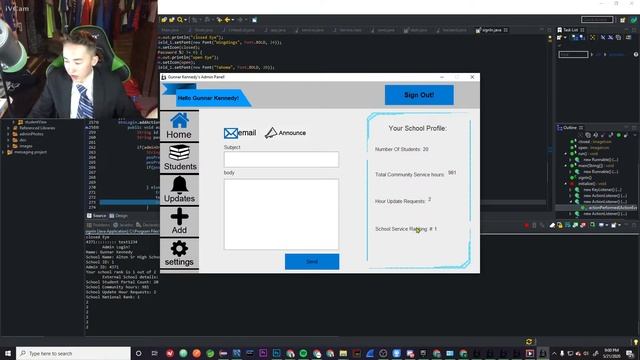The image size is (640, 360).
Task: Expand new KeyListener() node in Outline
Action: 571,190
